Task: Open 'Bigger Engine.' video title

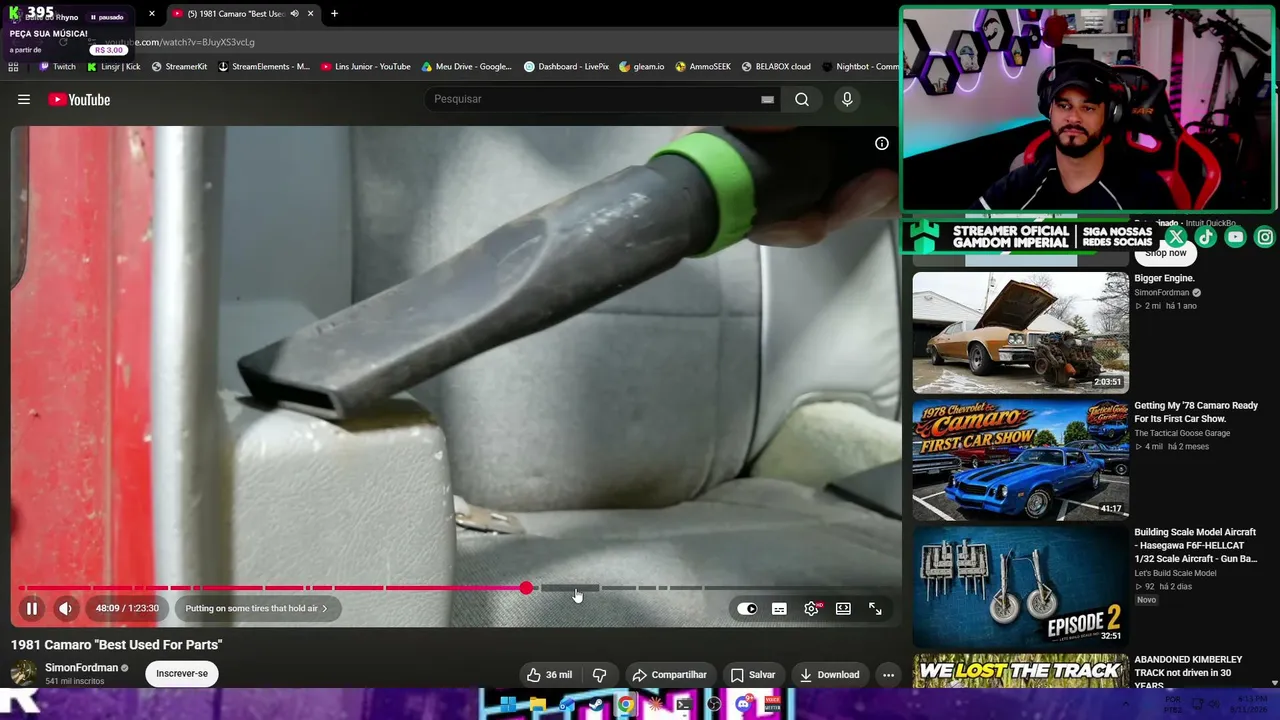Action: pos(1164,278)
